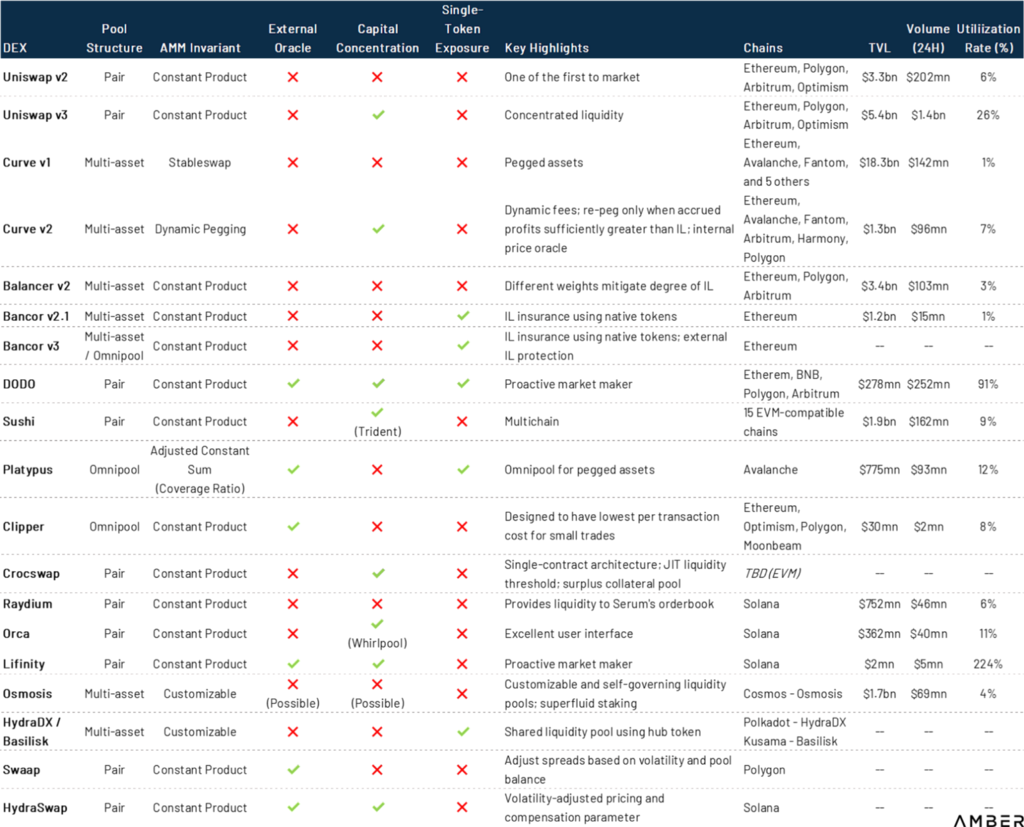Click the Pool Structure column header

pyautogui.click(x=114, y=39)
